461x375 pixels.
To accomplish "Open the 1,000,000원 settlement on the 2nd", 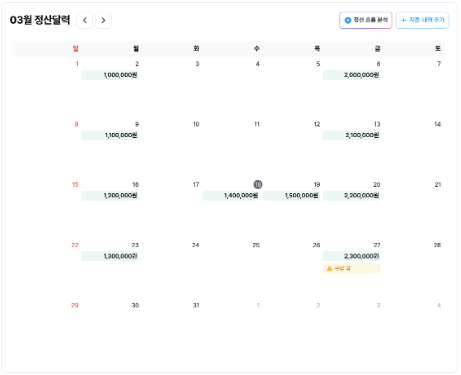I will tap(110, 75).
